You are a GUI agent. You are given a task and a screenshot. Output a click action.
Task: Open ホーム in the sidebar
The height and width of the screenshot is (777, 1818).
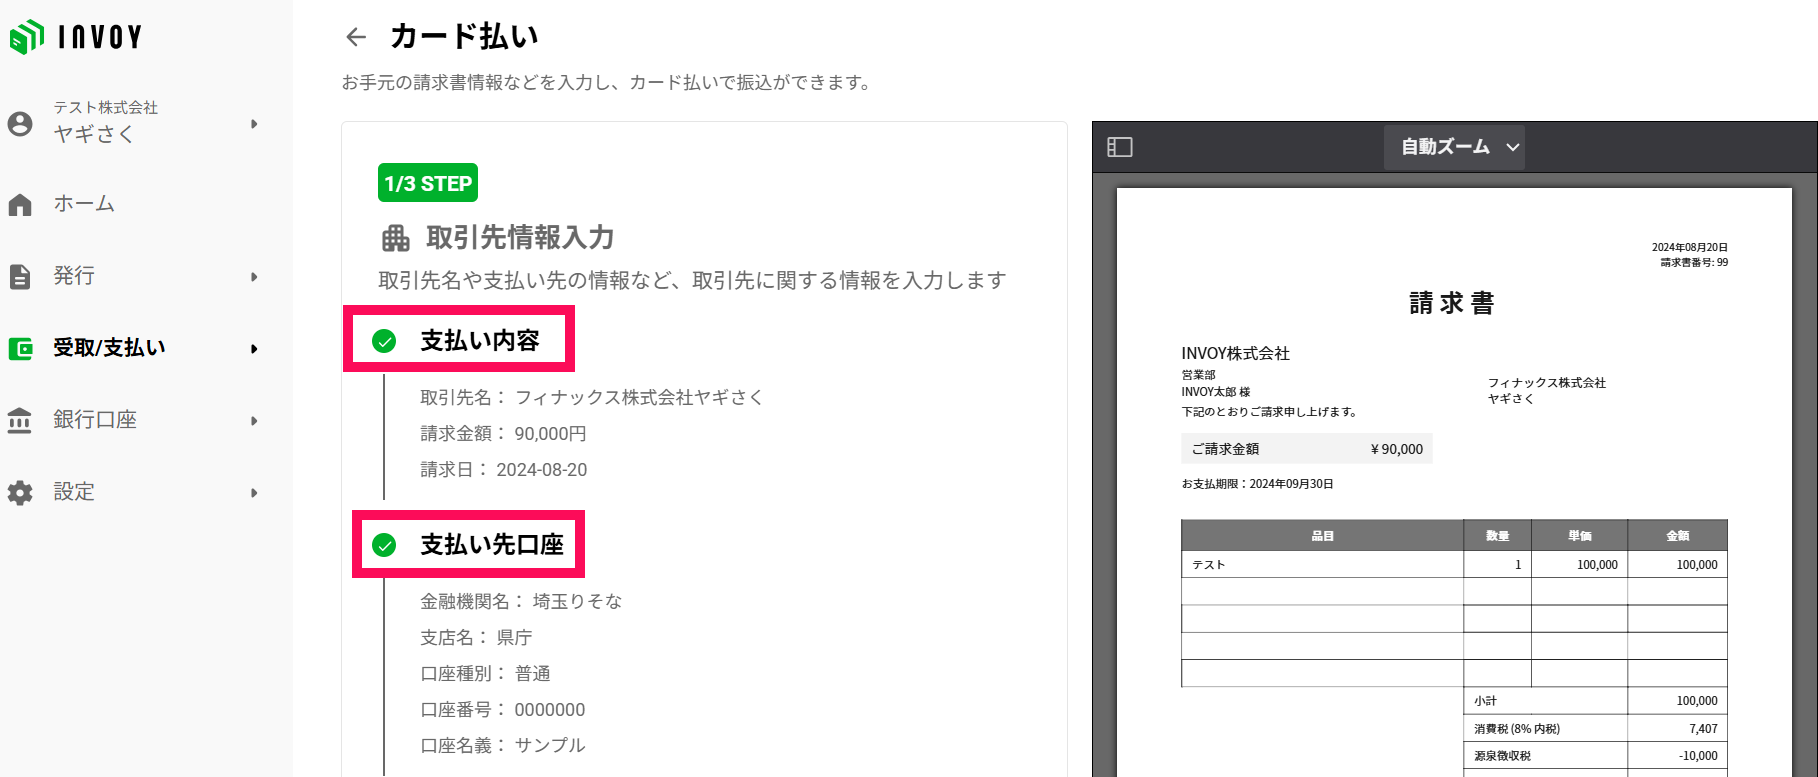click(x=84, y=204)
